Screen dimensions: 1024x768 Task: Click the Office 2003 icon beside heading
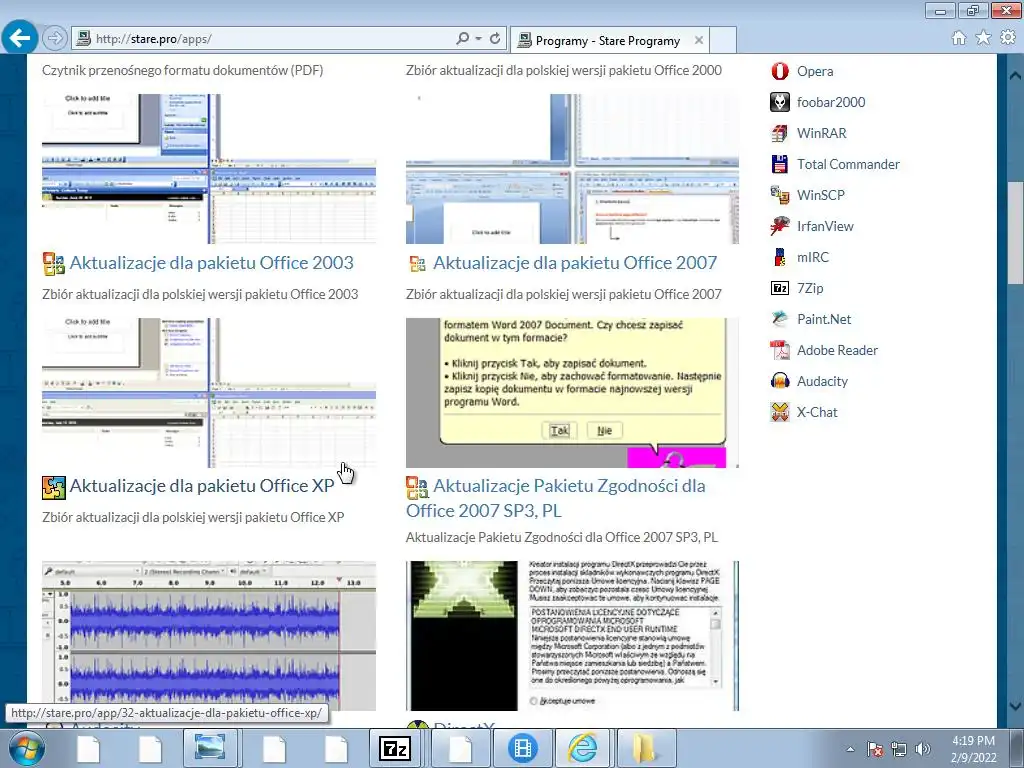[x=54, y=263]
